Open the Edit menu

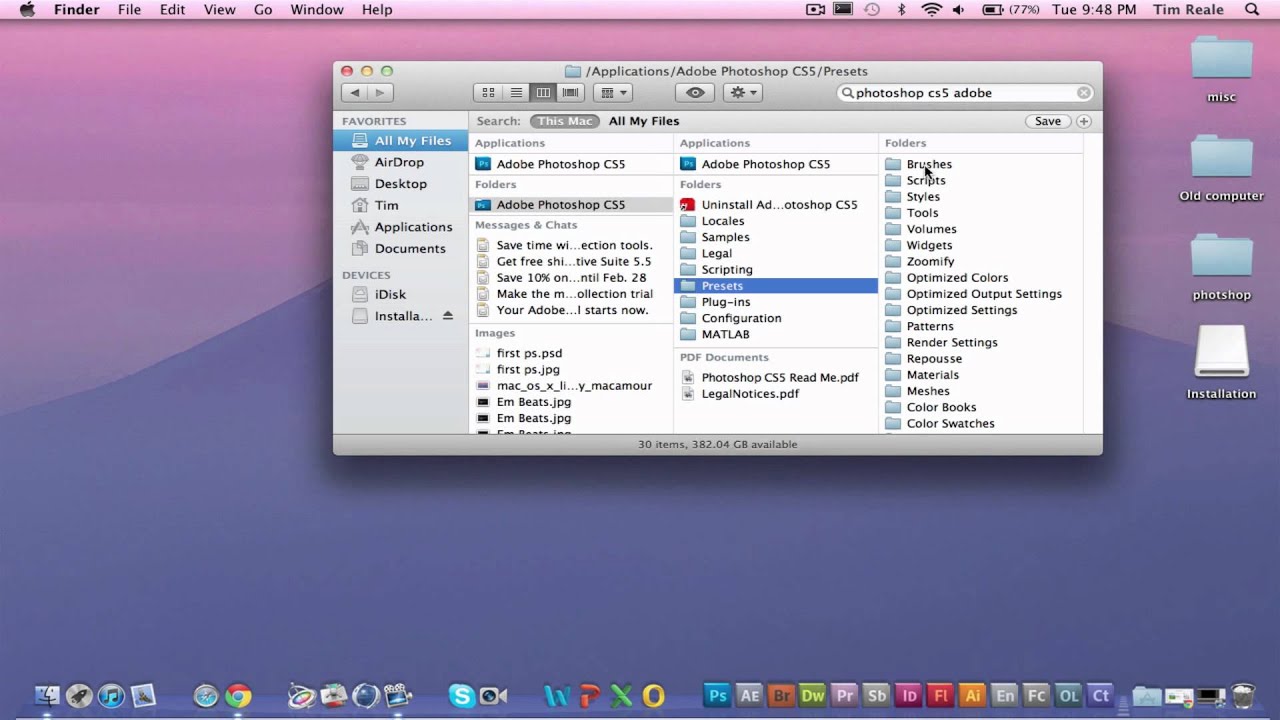[173, 9]
